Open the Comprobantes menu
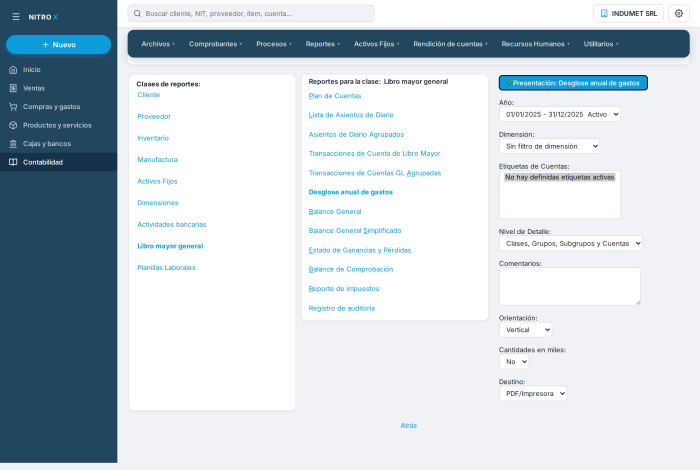This screenshot has height=470, width=700. [215, 44]
